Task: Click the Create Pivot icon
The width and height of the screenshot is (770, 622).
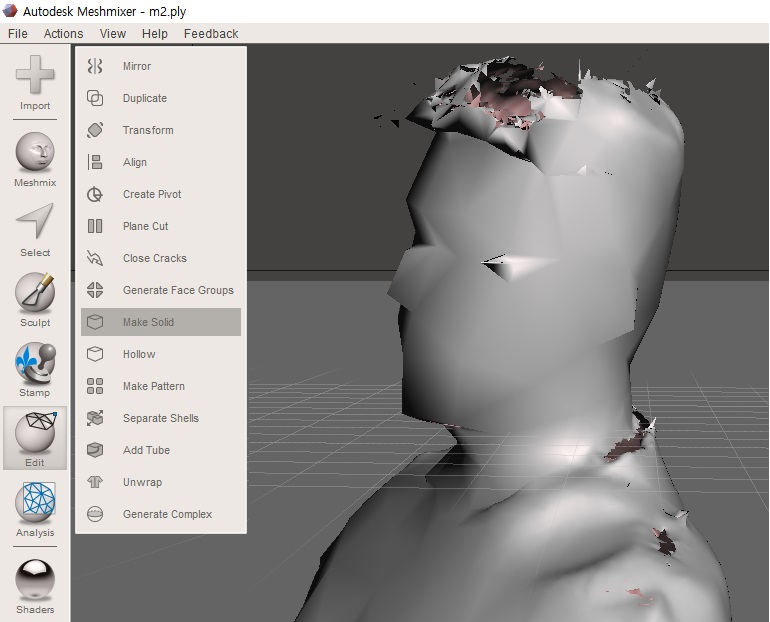Action: [95, 194]
